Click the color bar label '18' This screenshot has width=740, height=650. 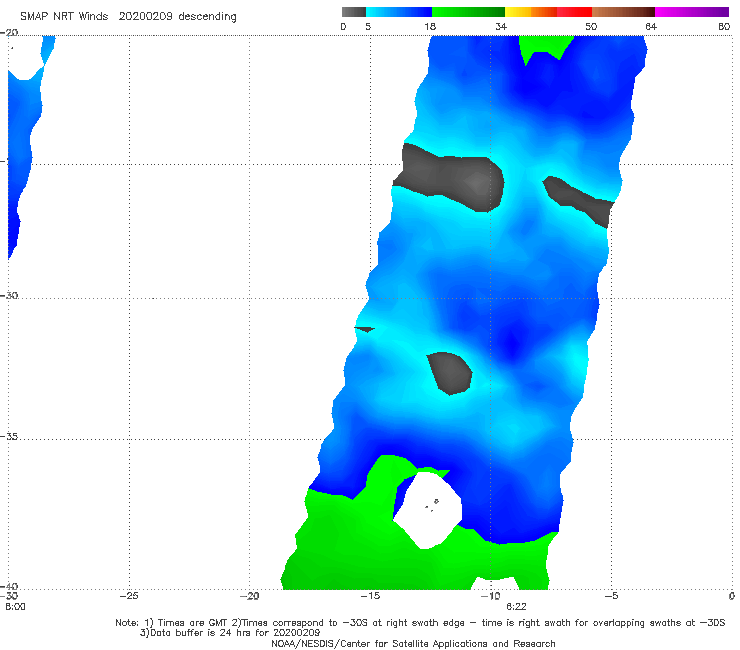pos(430,26)
